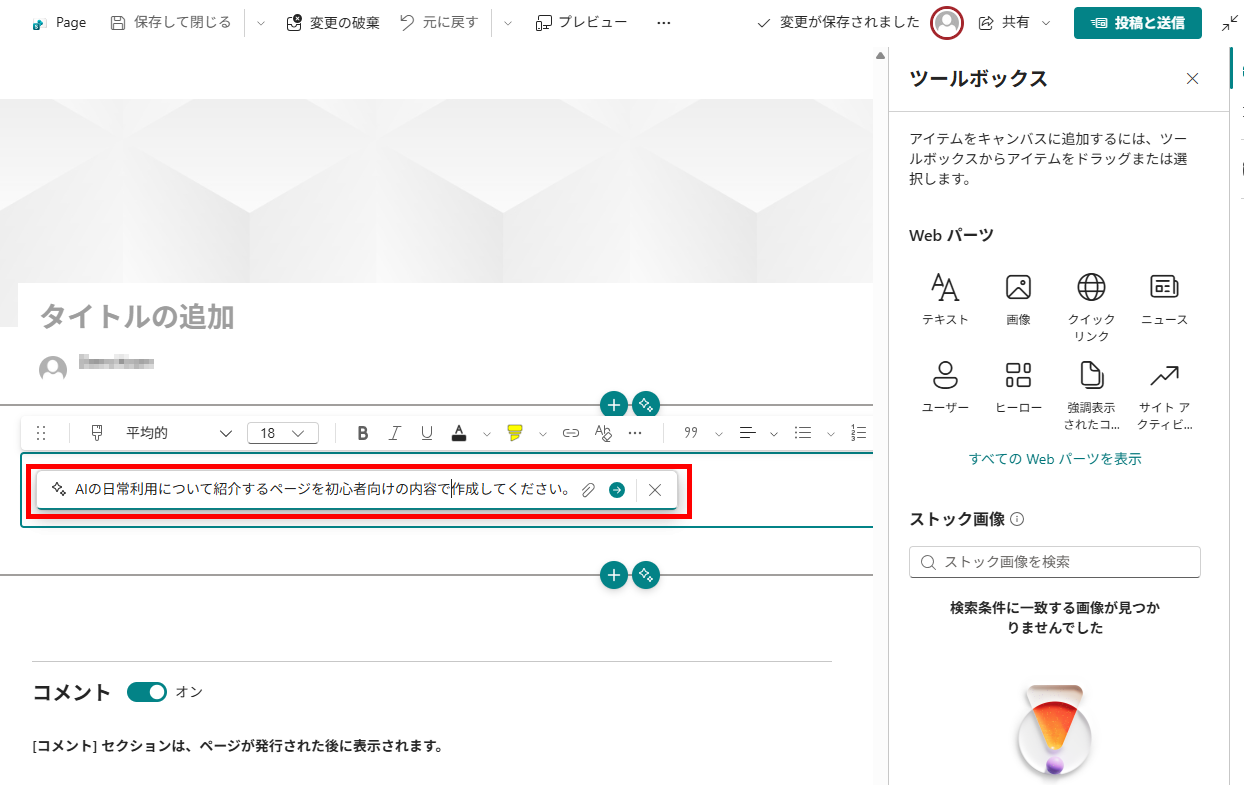
Task: Click the stock image search field
Action: point(1055,562)
